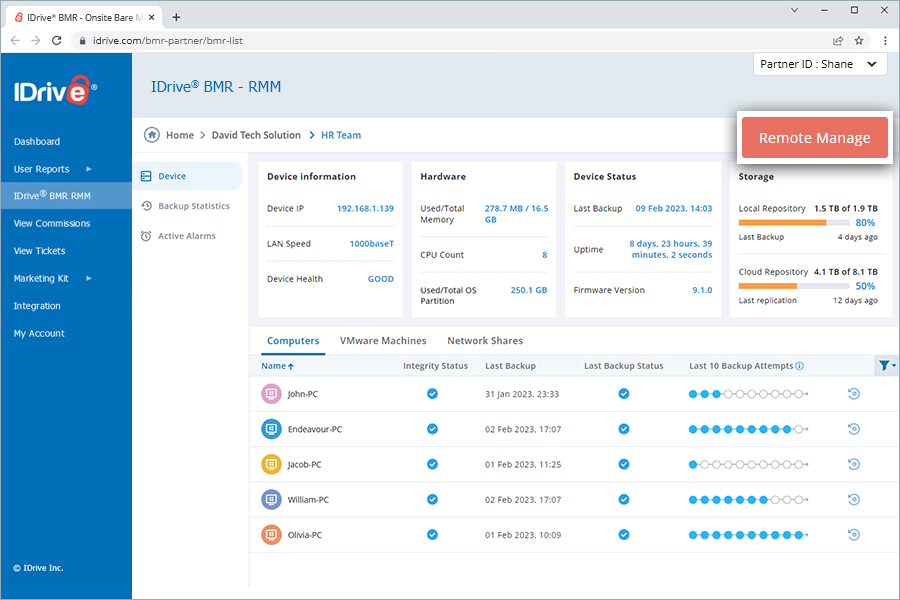Switch to the VMware Machines tab
This screenshot has width=900, height=600.
[x=383, y=340]
